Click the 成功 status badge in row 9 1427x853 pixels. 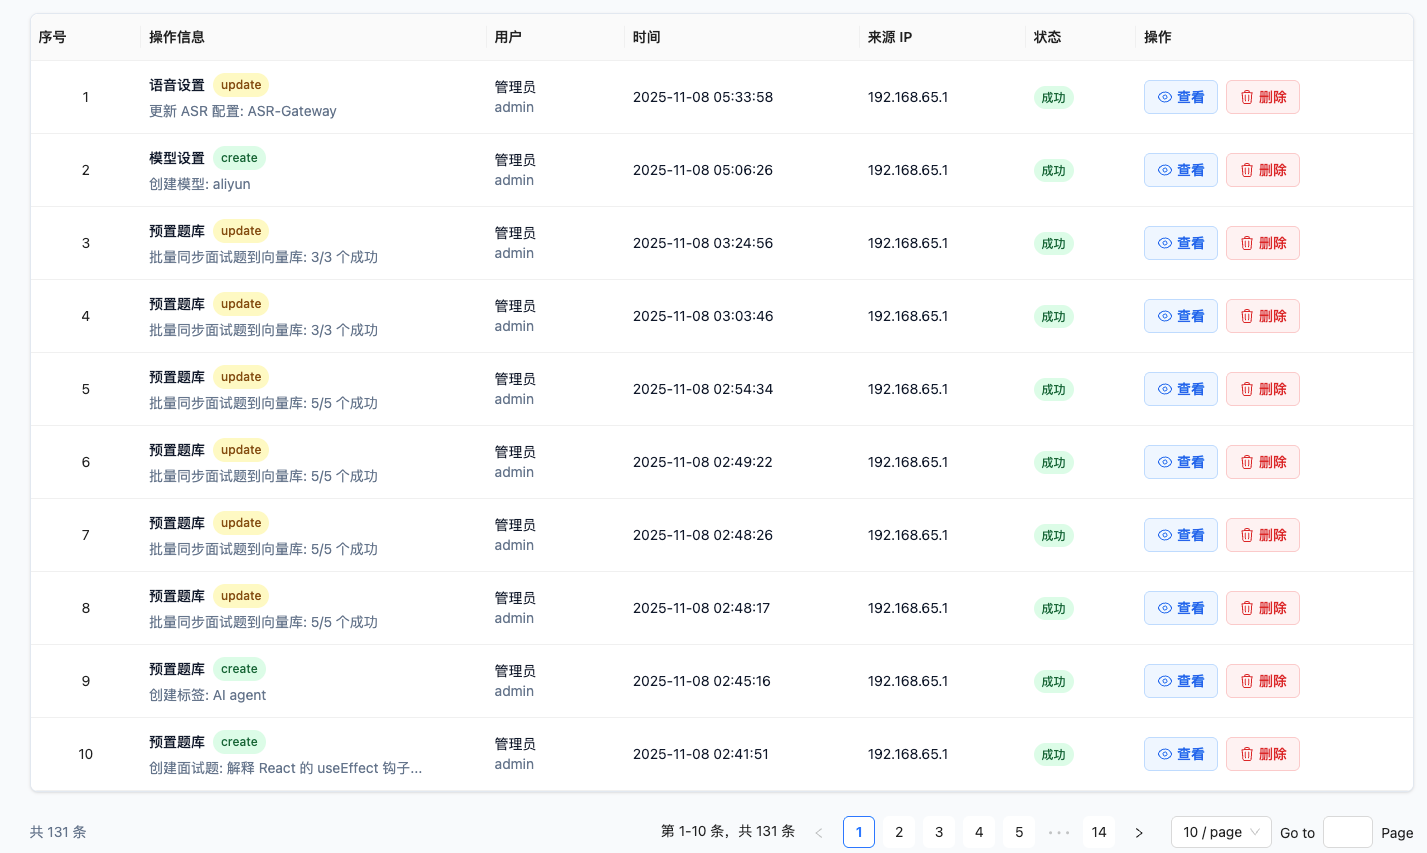click(x=1053, y=682)
